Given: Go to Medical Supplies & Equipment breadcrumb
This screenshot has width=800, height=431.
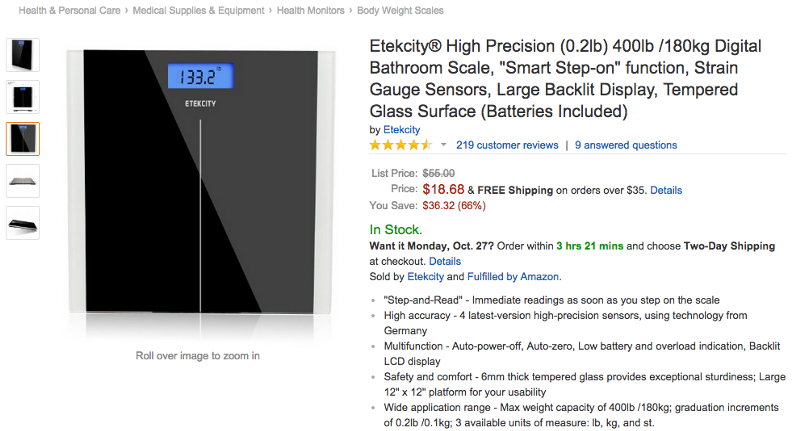Looking at the screenshot, I should pos(198,10).
